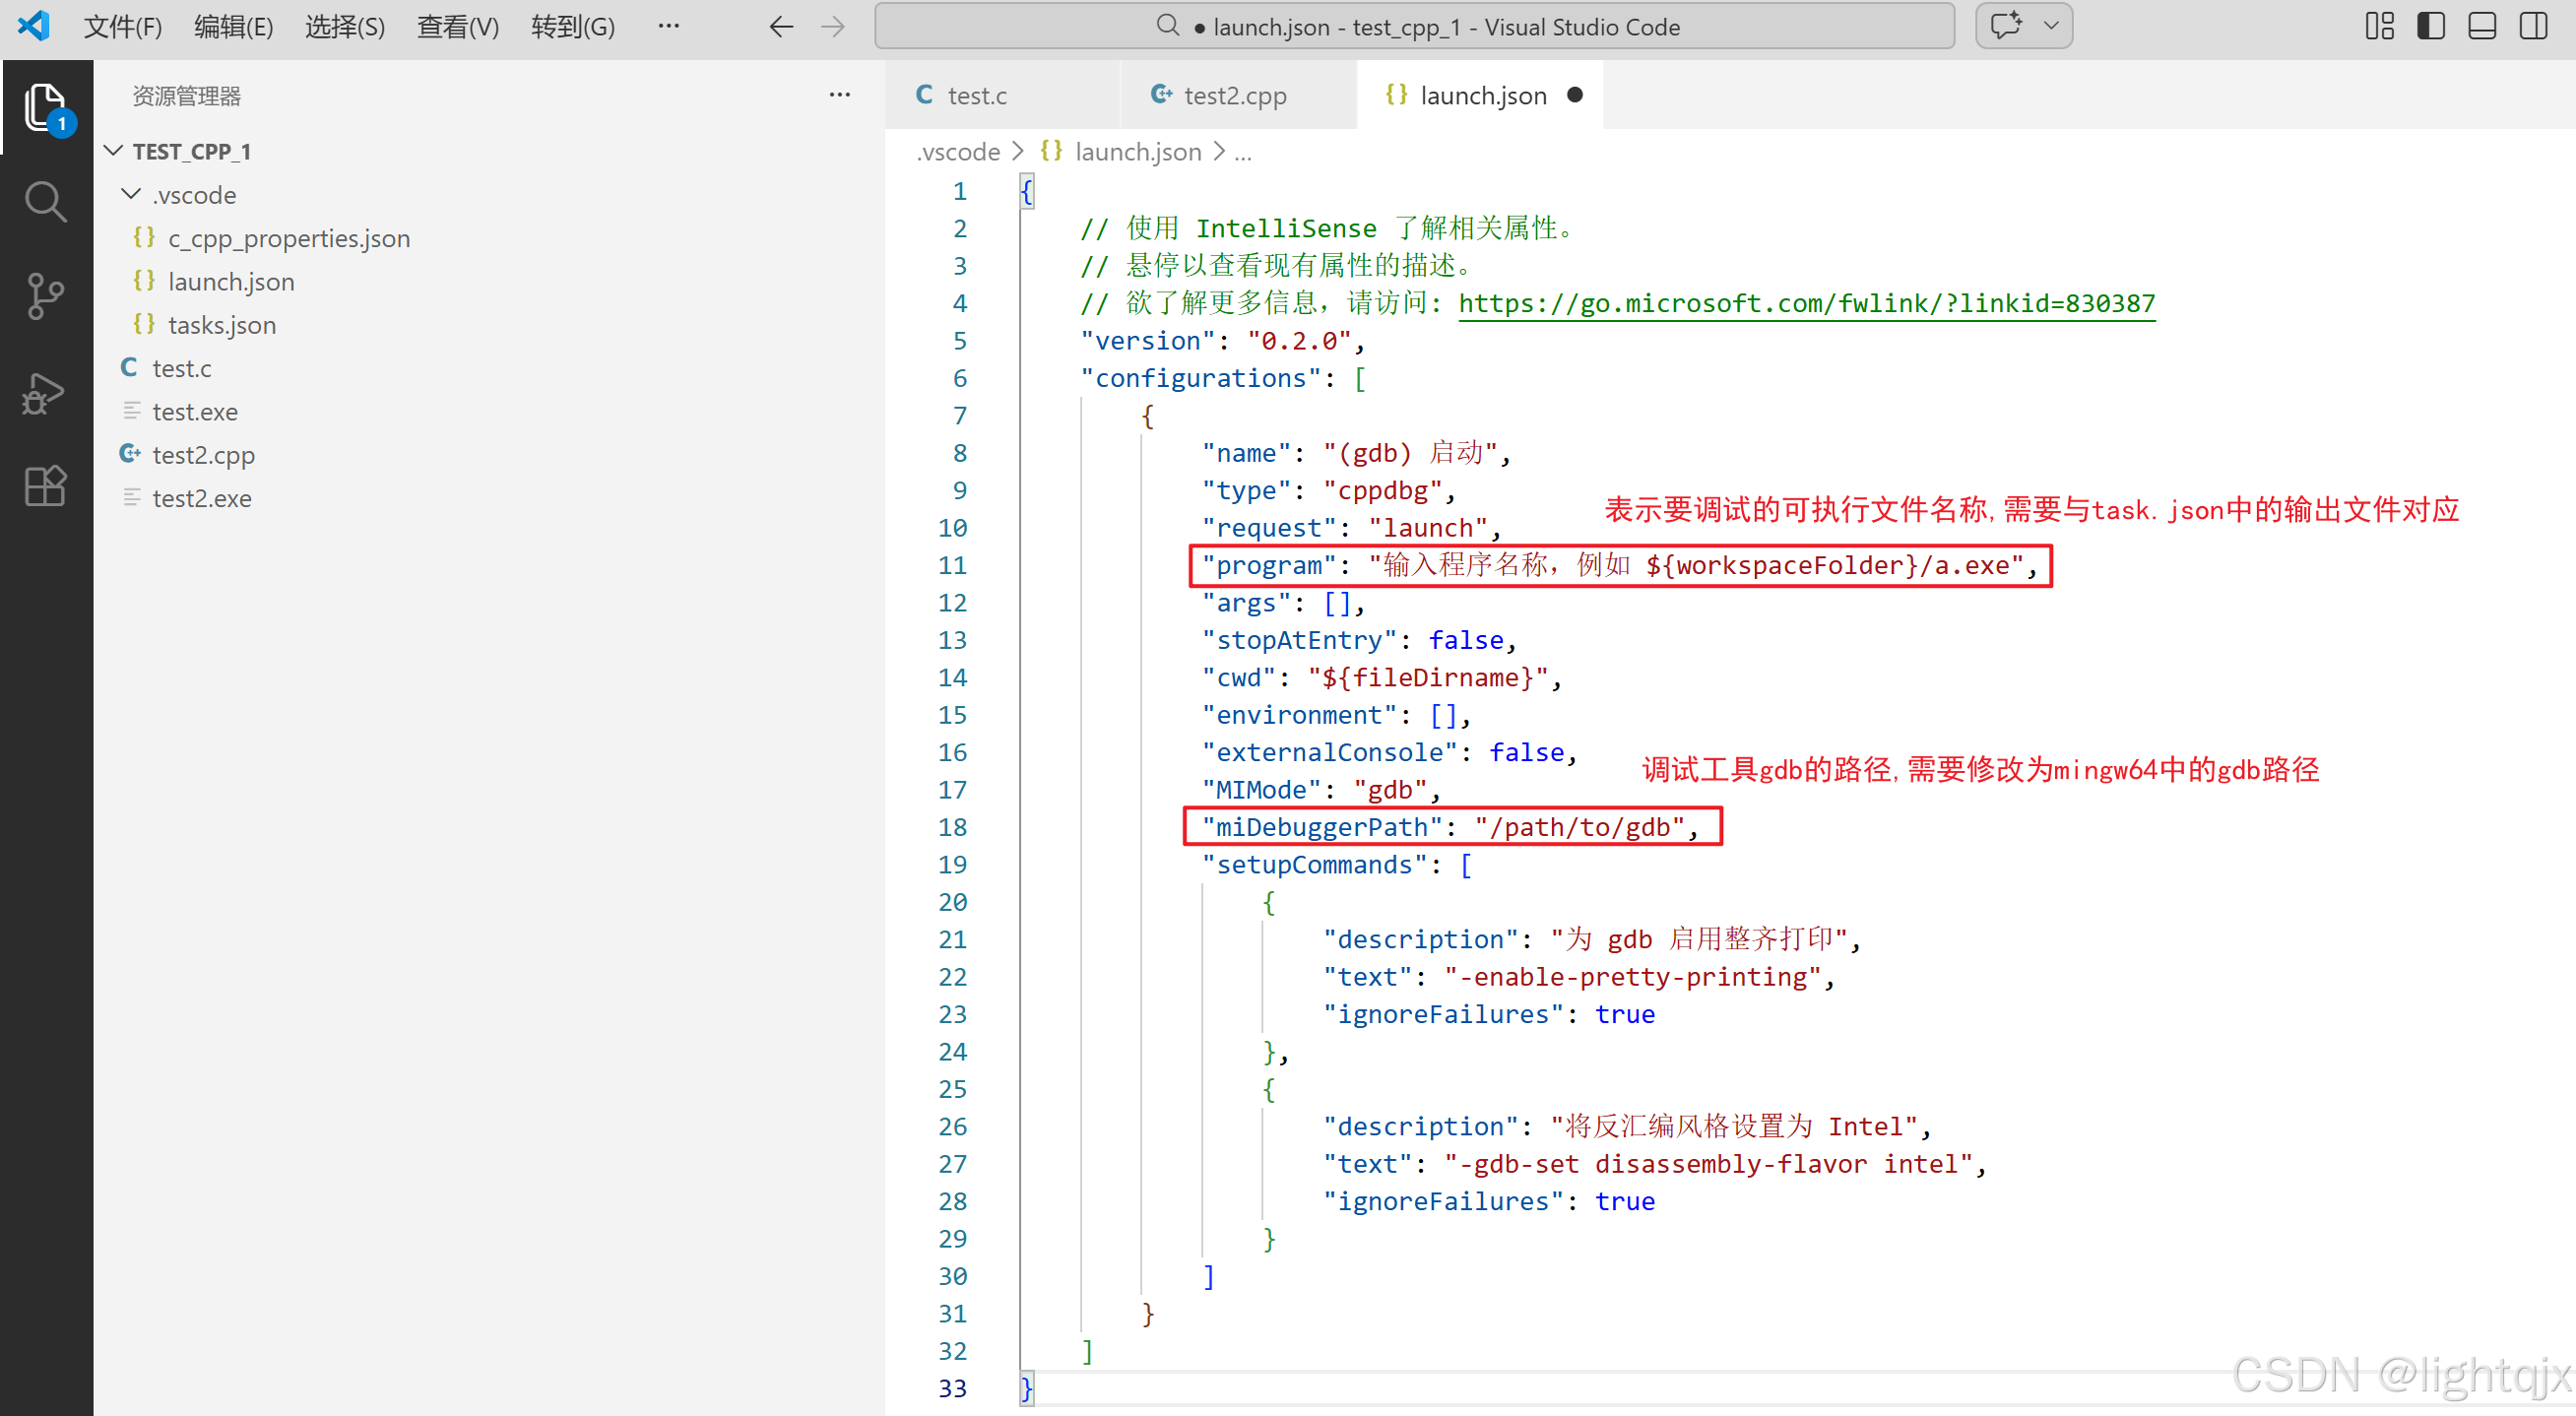The width and height of the screenshot is (2576, 1416).
Task: Open the Explorer view in activity bar
Action: click(45, 106)
